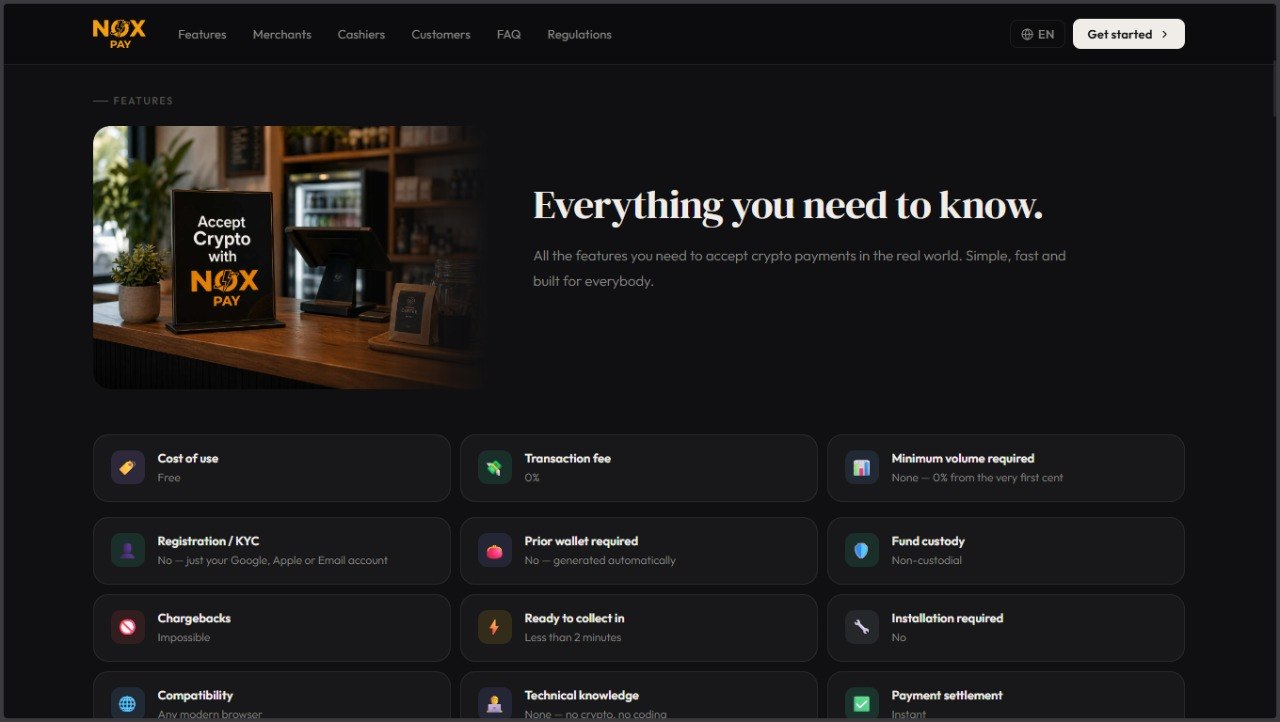Go to the Customers section
This screenshot has width=1280, height=722.
(441, 34)
